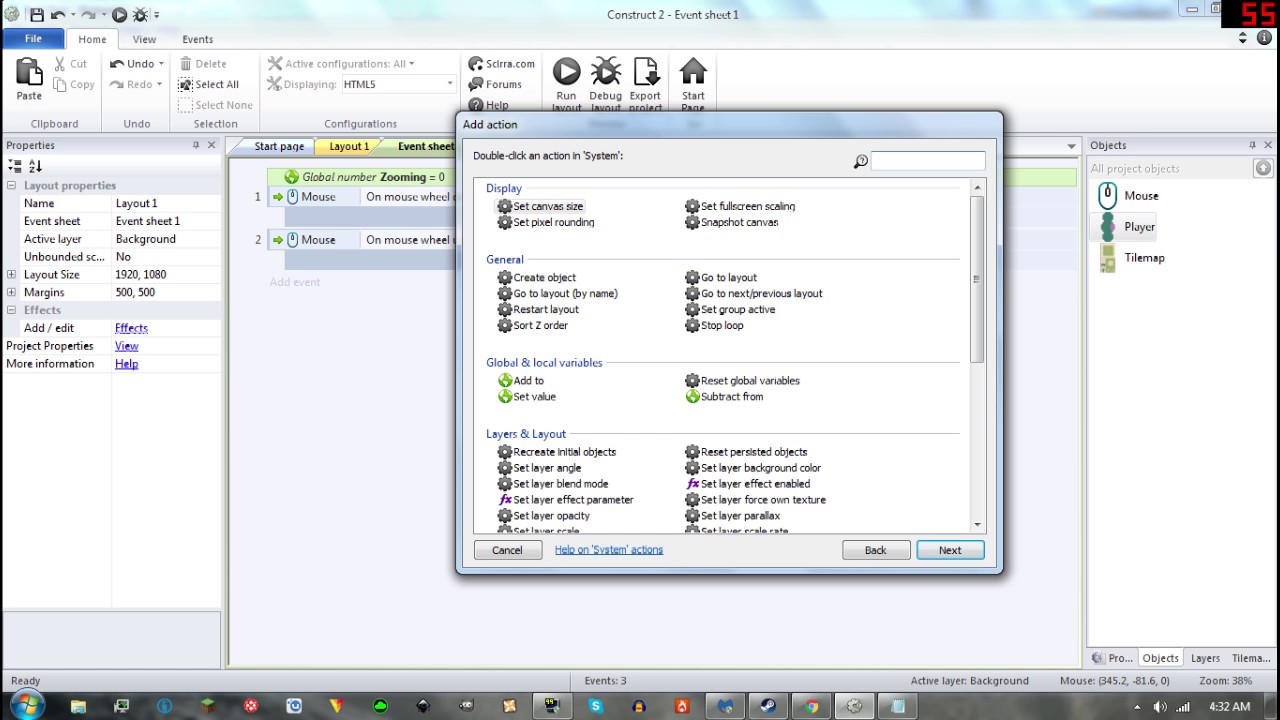Open Chrome from the taskbar
The image size is (1280, 720).
[x=811, y=706]
